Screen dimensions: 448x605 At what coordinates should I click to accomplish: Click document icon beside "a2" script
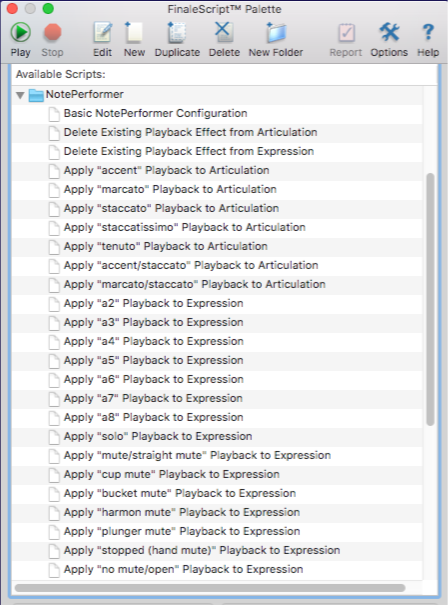pos(54,304)
